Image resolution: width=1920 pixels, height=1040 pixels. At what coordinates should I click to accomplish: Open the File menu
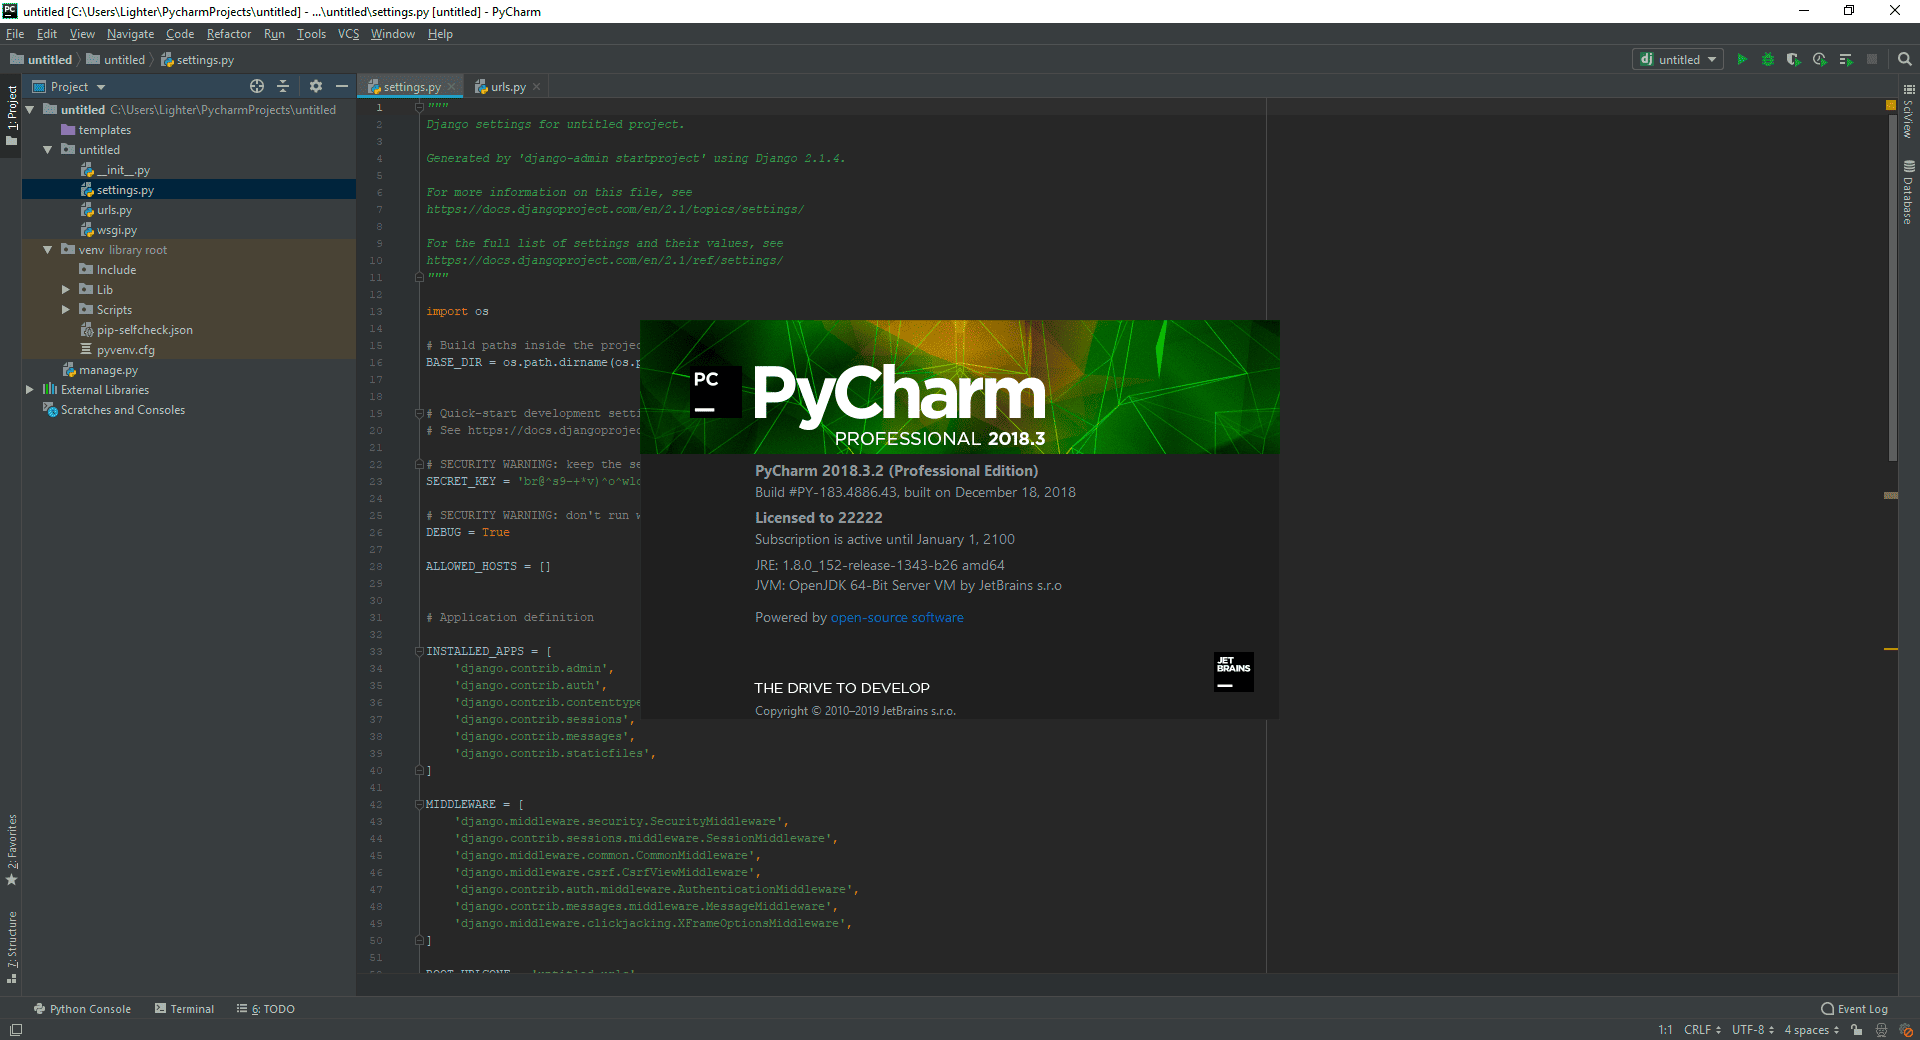click(x=15, y=34)
